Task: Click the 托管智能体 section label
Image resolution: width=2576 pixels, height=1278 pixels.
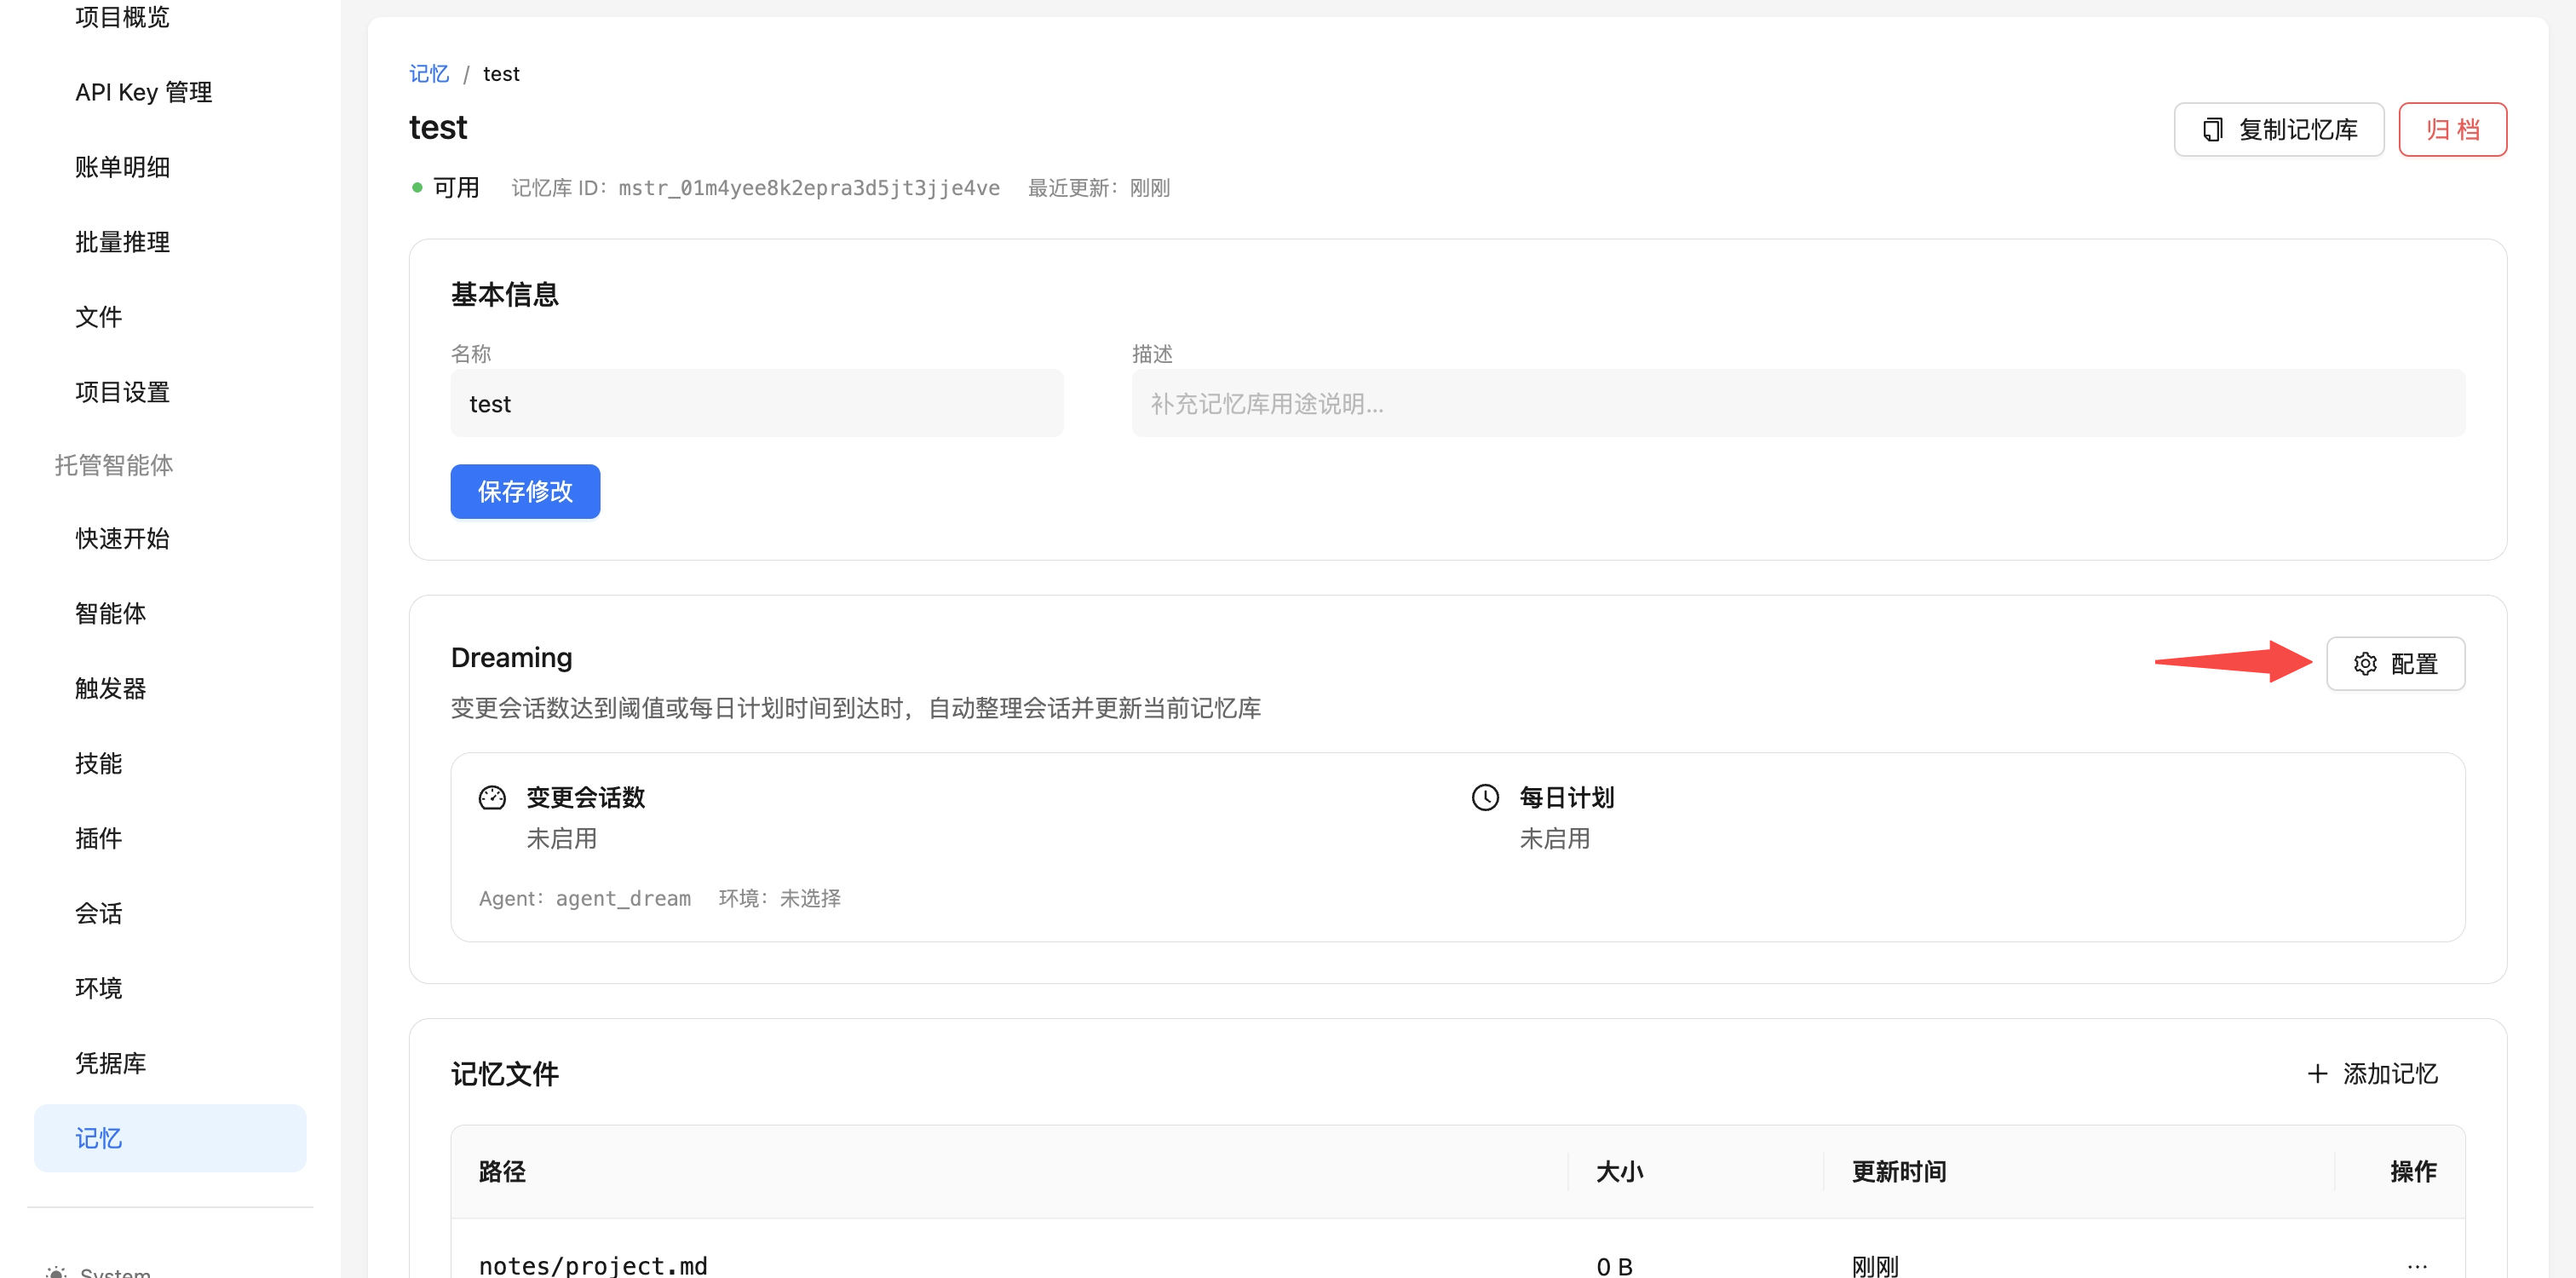Action: click(x=114, y=465)
